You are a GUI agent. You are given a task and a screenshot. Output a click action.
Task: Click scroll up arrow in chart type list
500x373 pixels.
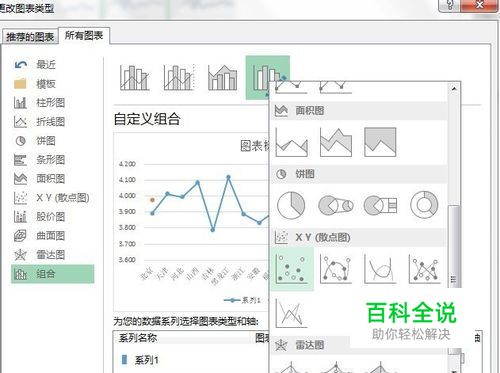pyautogui.click(x=454, y=89)
